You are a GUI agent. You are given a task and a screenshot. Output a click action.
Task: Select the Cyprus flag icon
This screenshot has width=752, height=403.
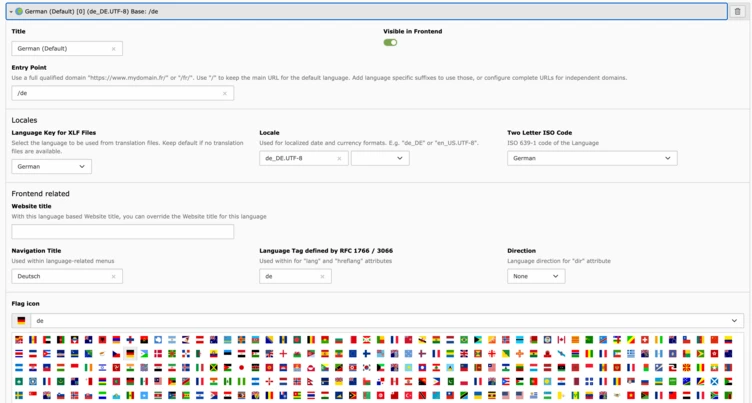(x=103, y=354)
